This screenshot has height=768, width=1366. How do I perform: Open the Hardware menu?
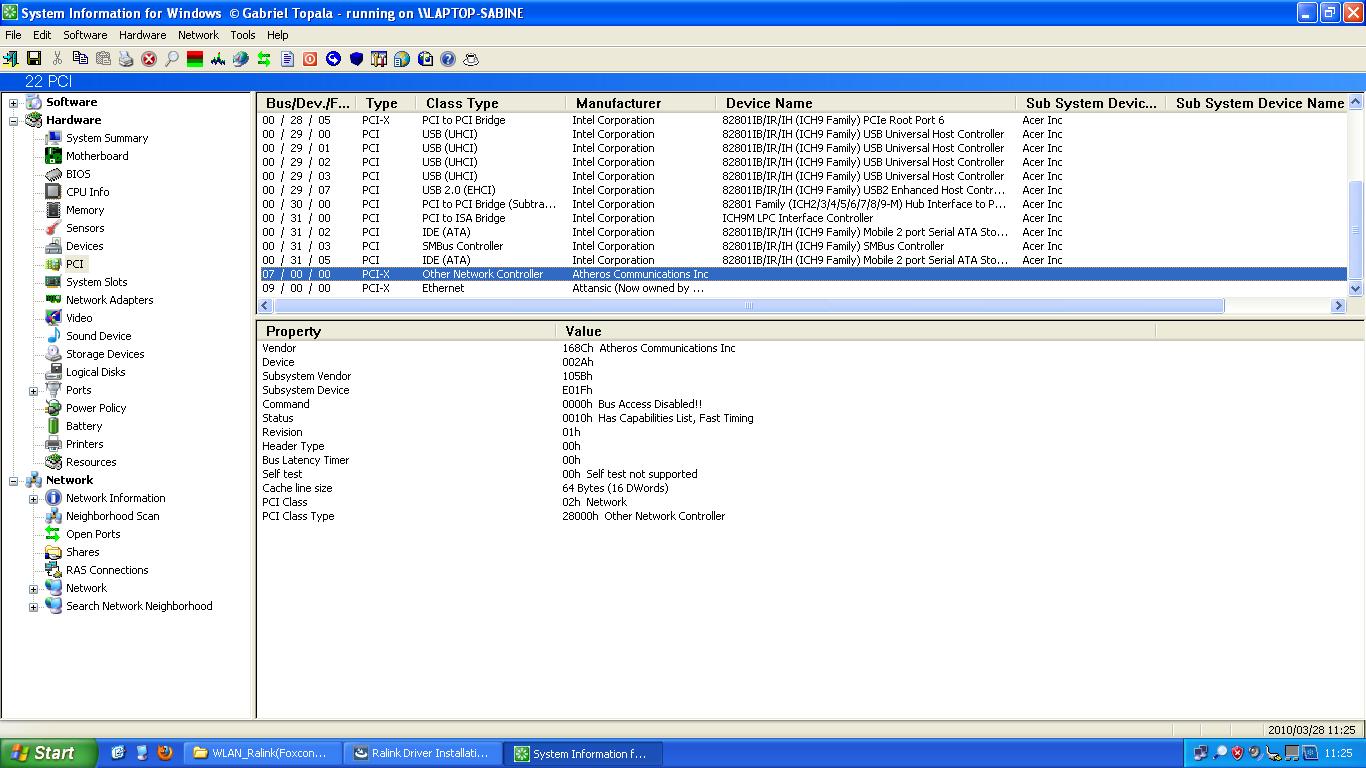coord(142,35)
